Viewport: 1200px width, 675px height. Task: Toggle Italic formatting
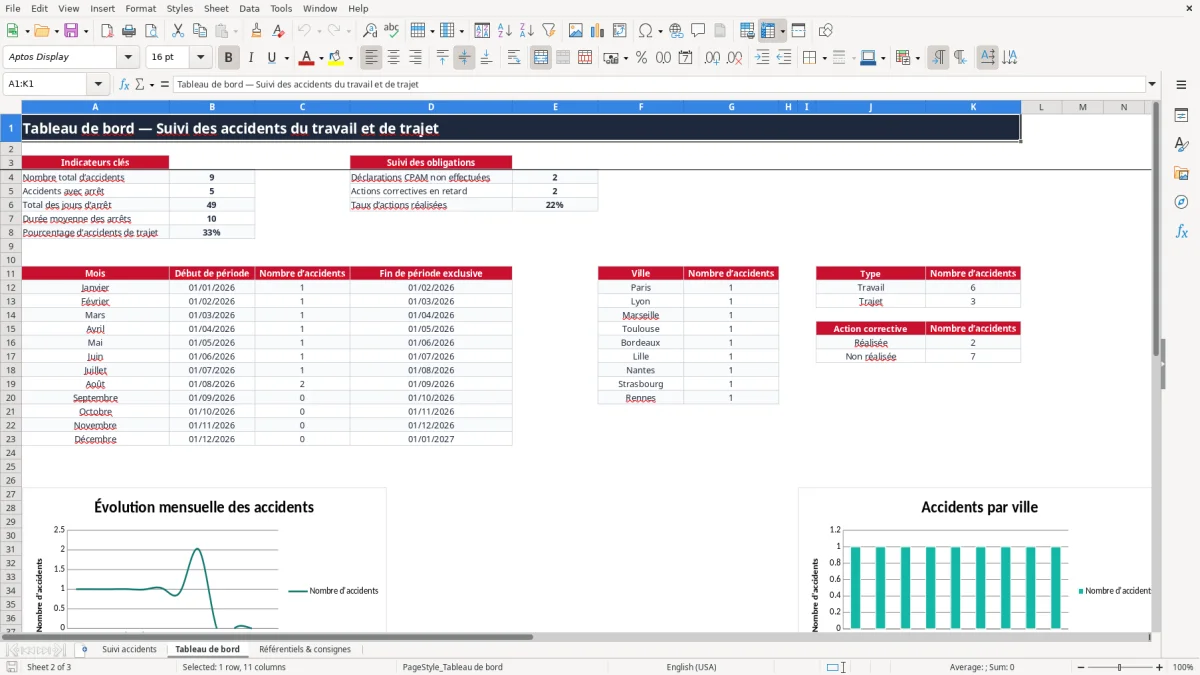point(251,57)
